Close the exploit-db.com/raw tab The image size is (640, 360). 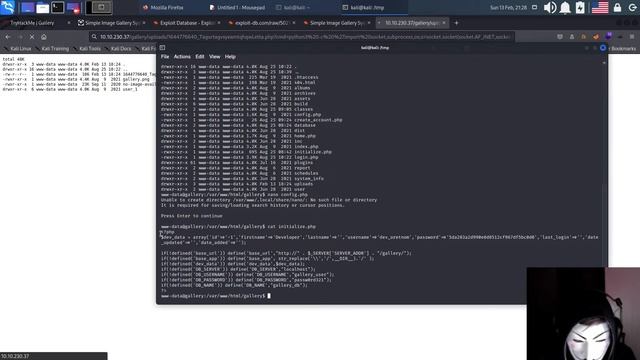pos(294,23)
